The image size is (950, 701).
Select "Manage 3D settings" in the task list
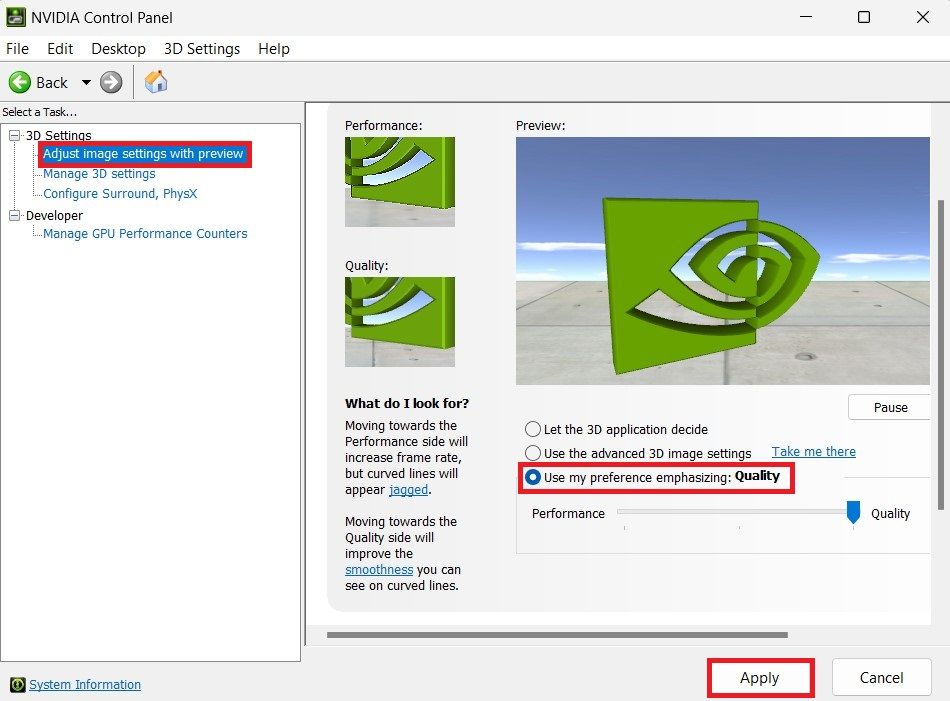point(97,173)
